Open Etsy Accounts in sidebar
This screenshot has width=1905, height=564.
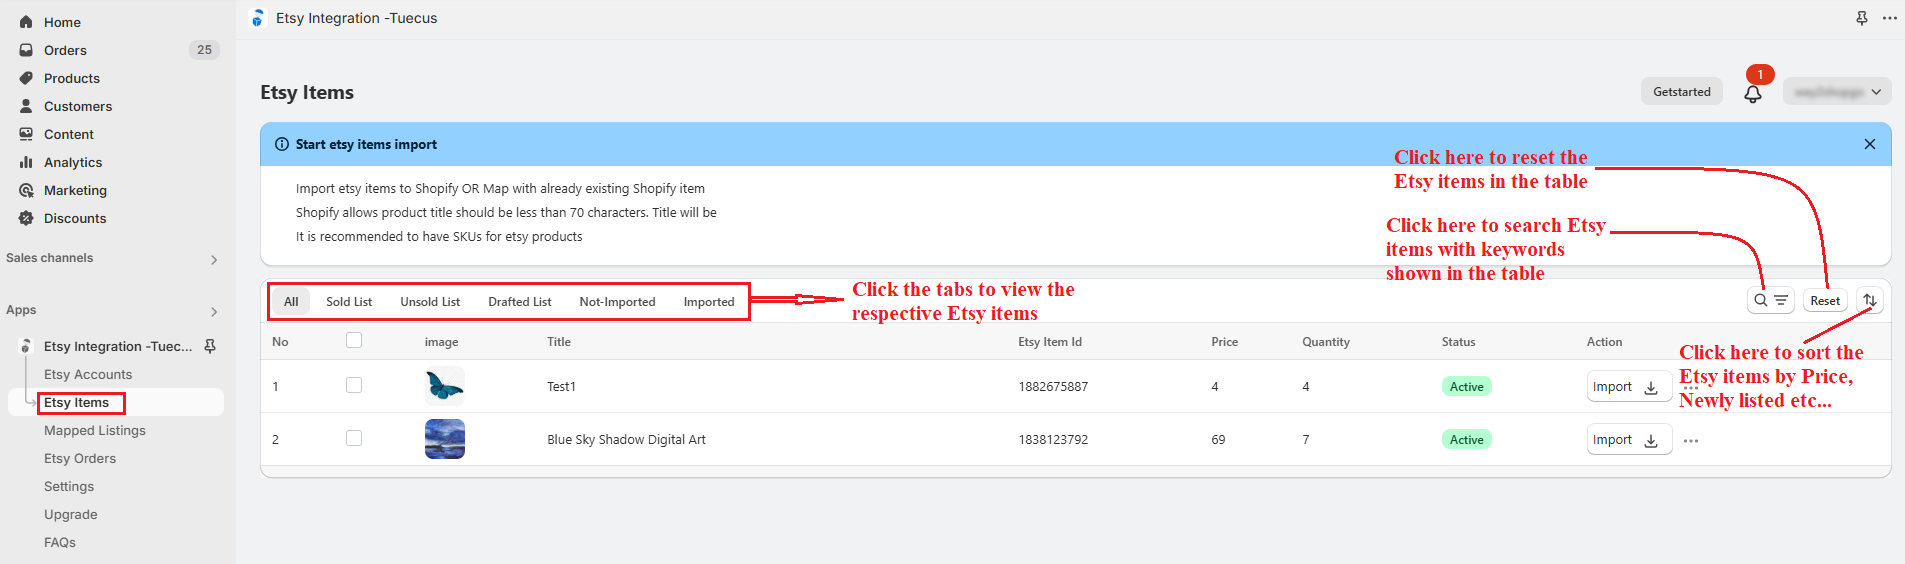88,374
